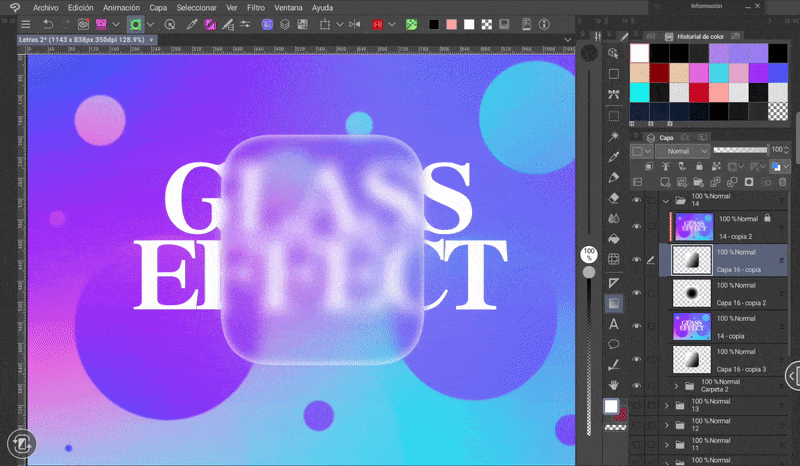This screenshot has width=800, height=466.
Task: Select the Ruler triangle tool
Action: (x=614, y=283)
